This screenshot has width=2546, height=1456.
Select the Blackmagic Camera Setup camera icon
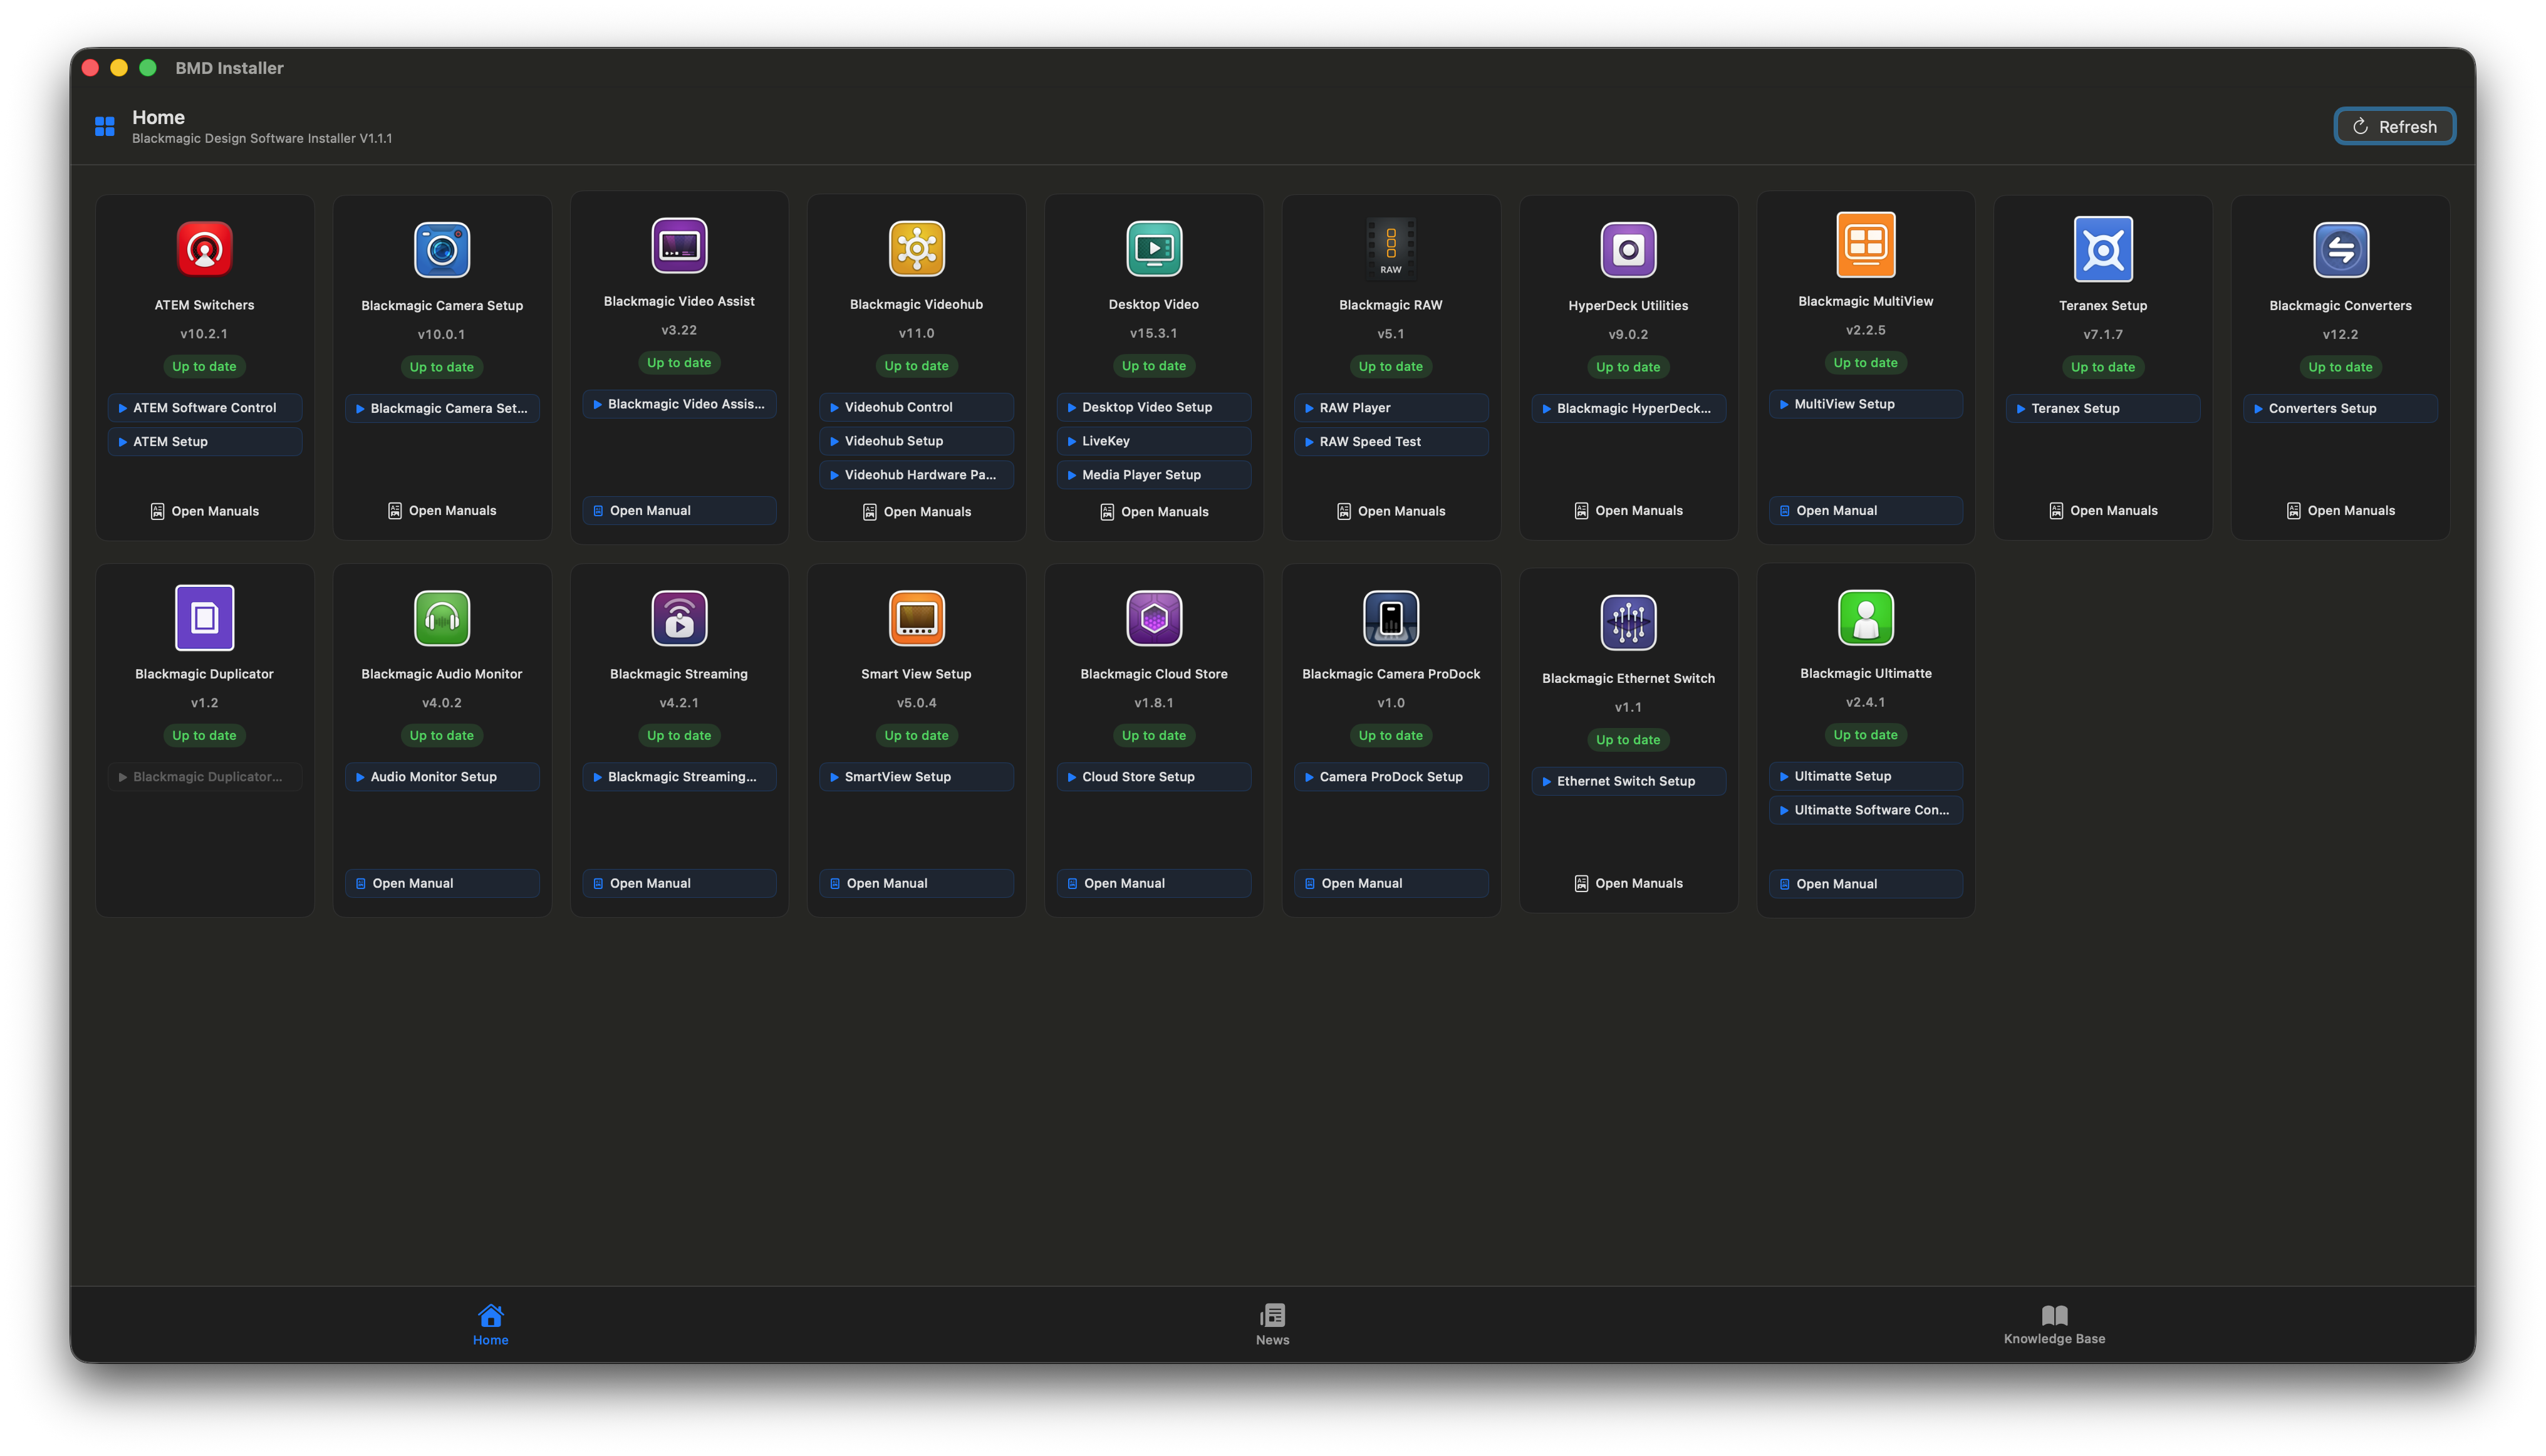coord(441,249)
